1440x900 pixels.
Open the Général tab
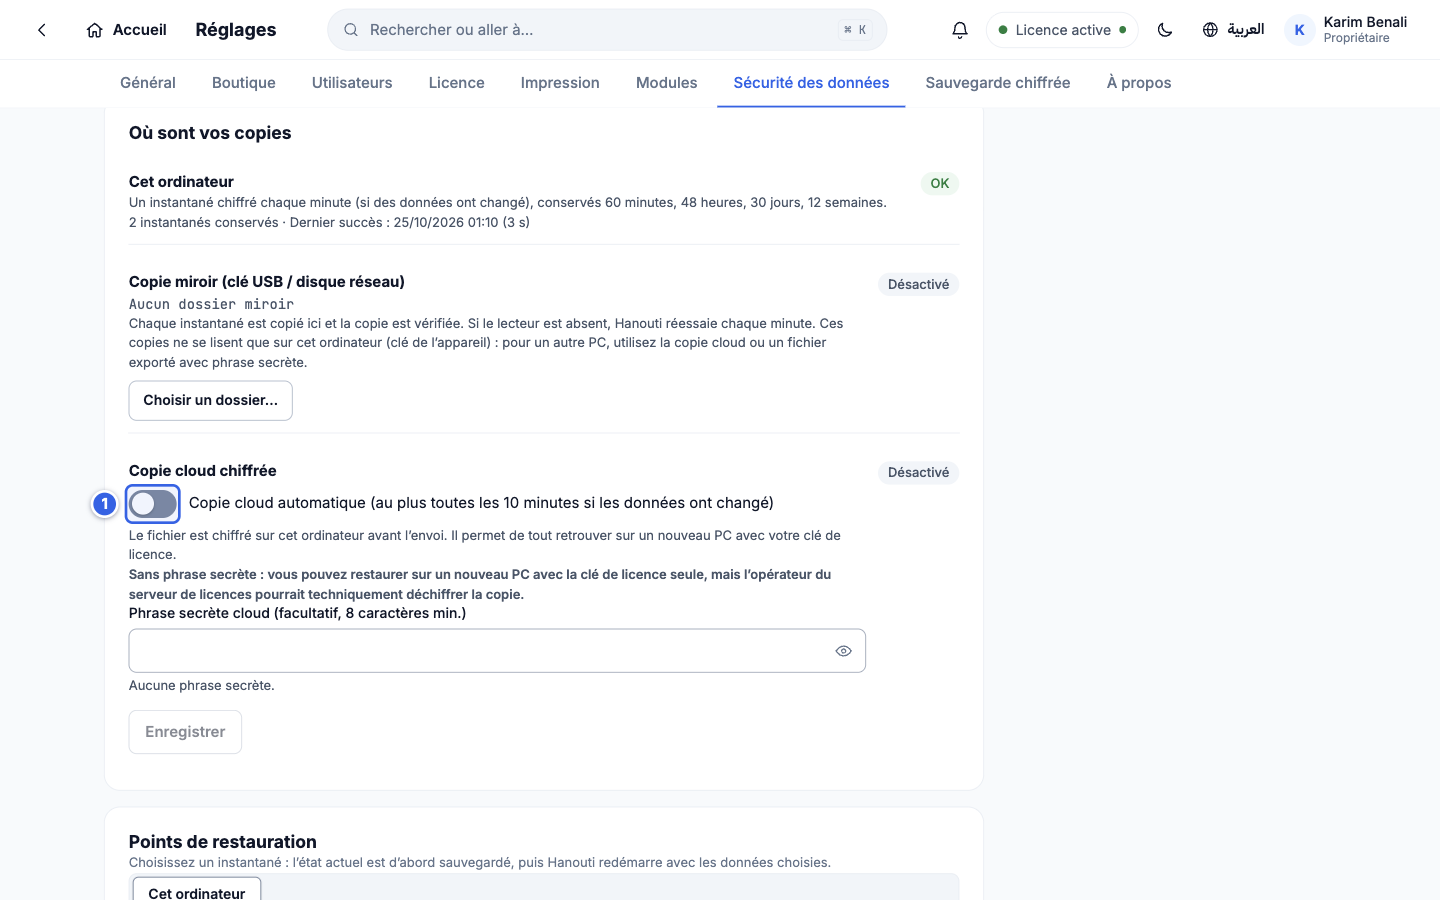point(148,83)
